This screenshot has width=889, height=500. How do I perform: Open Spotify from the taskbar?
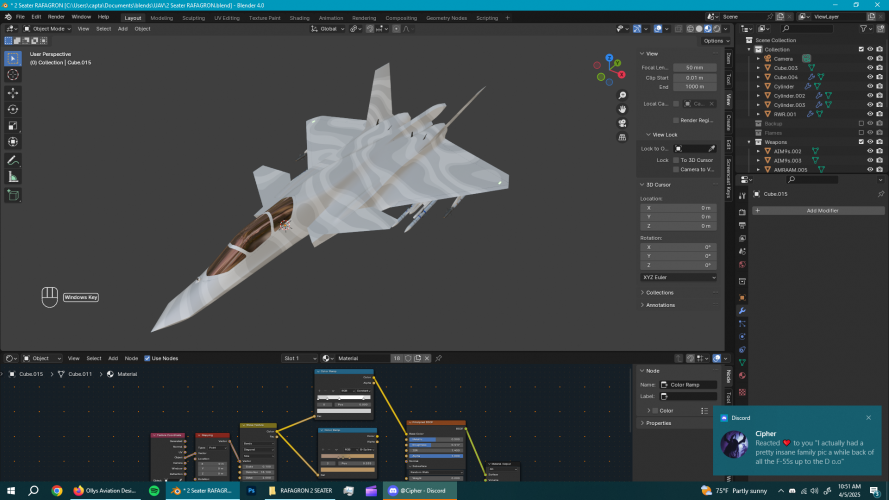(x=154, y=490)
